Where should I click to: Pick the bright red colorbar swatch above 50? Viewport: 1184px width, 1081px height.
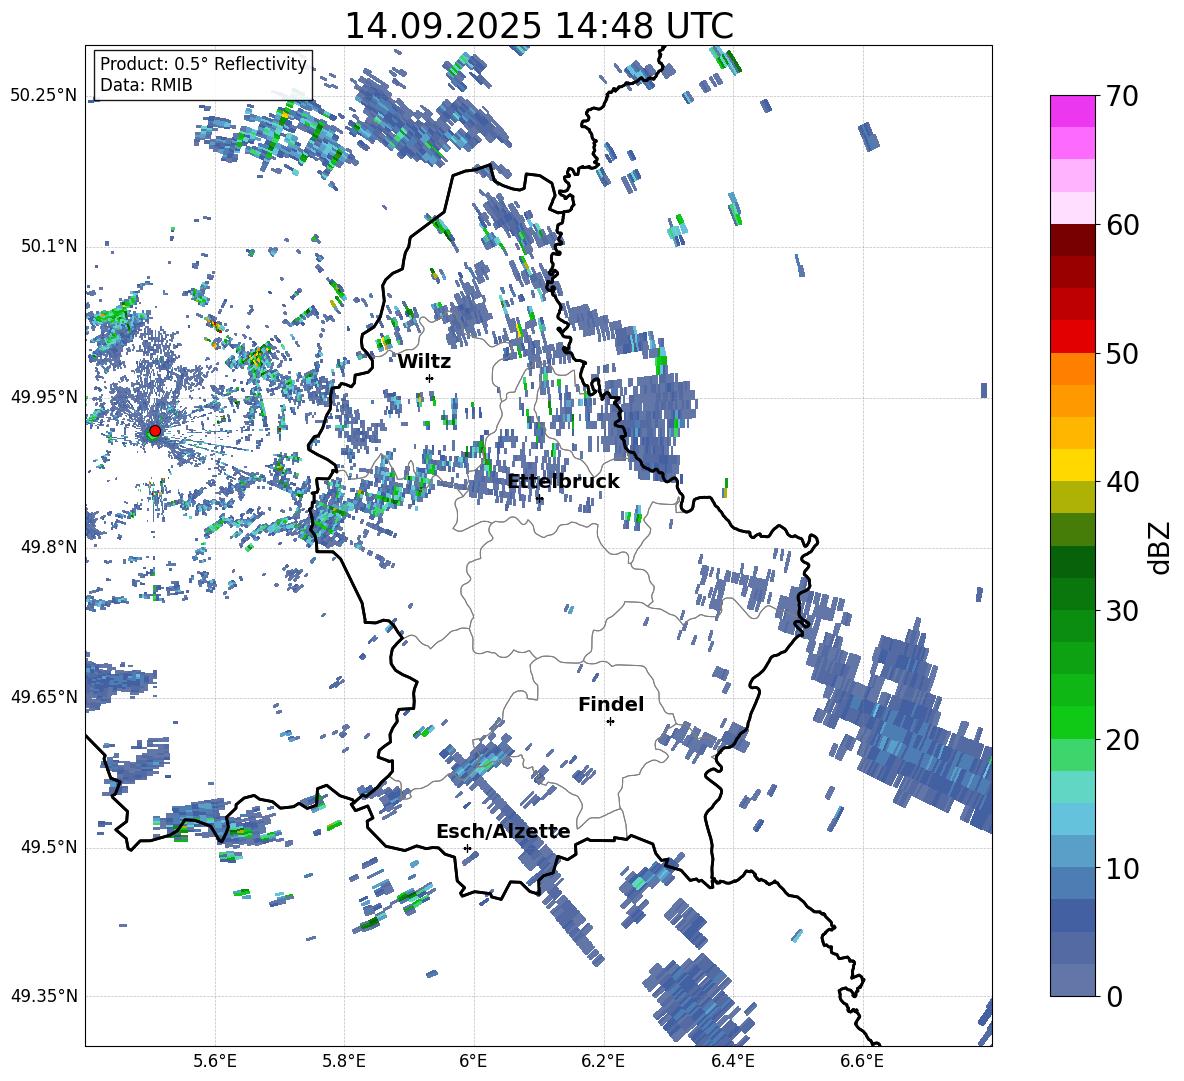[x=1072, y=336]
